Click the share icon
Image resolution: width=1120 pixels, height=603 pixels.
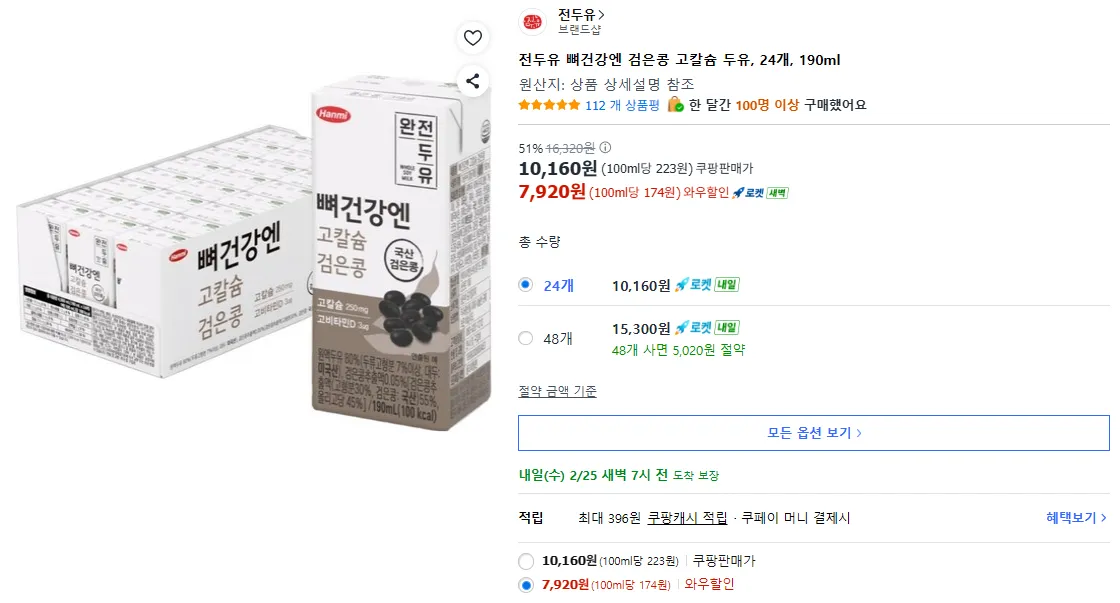tap(473, 81)
